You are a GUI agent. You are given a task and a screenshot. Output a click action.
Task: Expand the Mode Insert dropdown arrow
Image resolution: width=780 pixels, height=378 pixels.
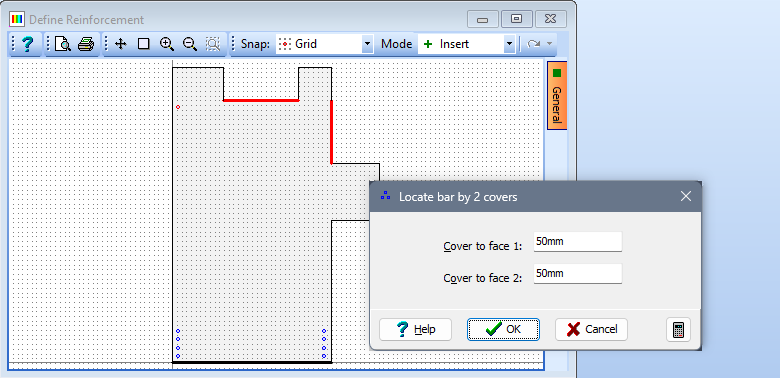[x=509, y=44]
